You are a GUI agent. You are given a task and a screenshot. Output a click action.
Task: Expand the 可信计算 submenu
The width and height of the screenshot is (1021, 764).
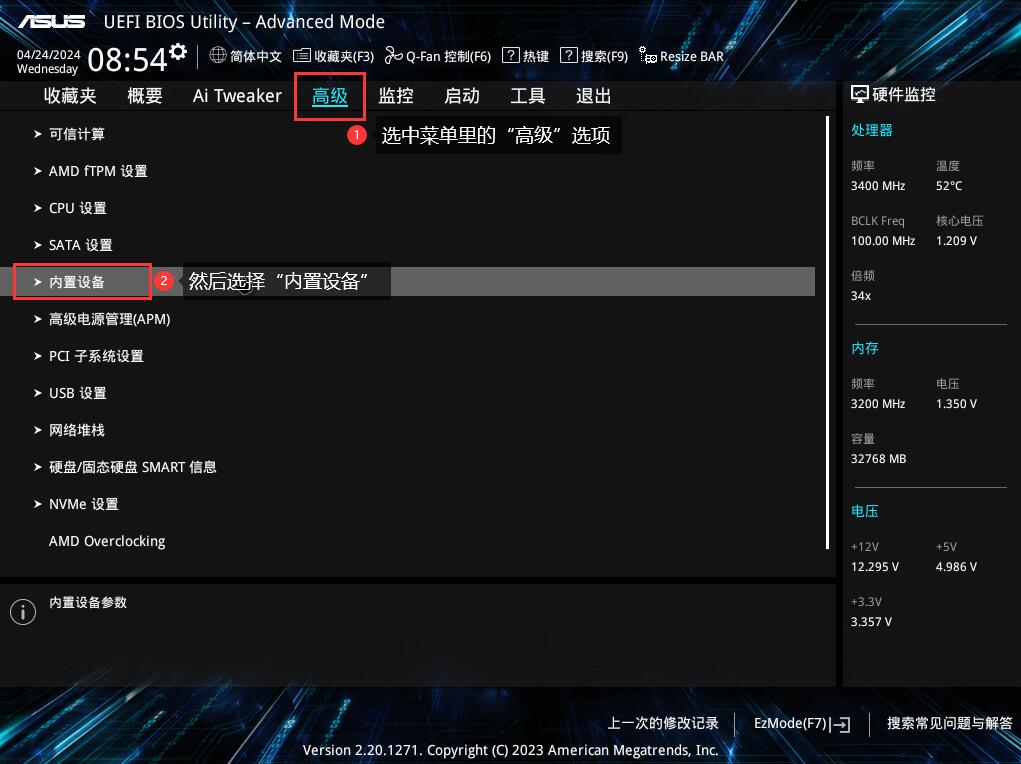[77, 134]
